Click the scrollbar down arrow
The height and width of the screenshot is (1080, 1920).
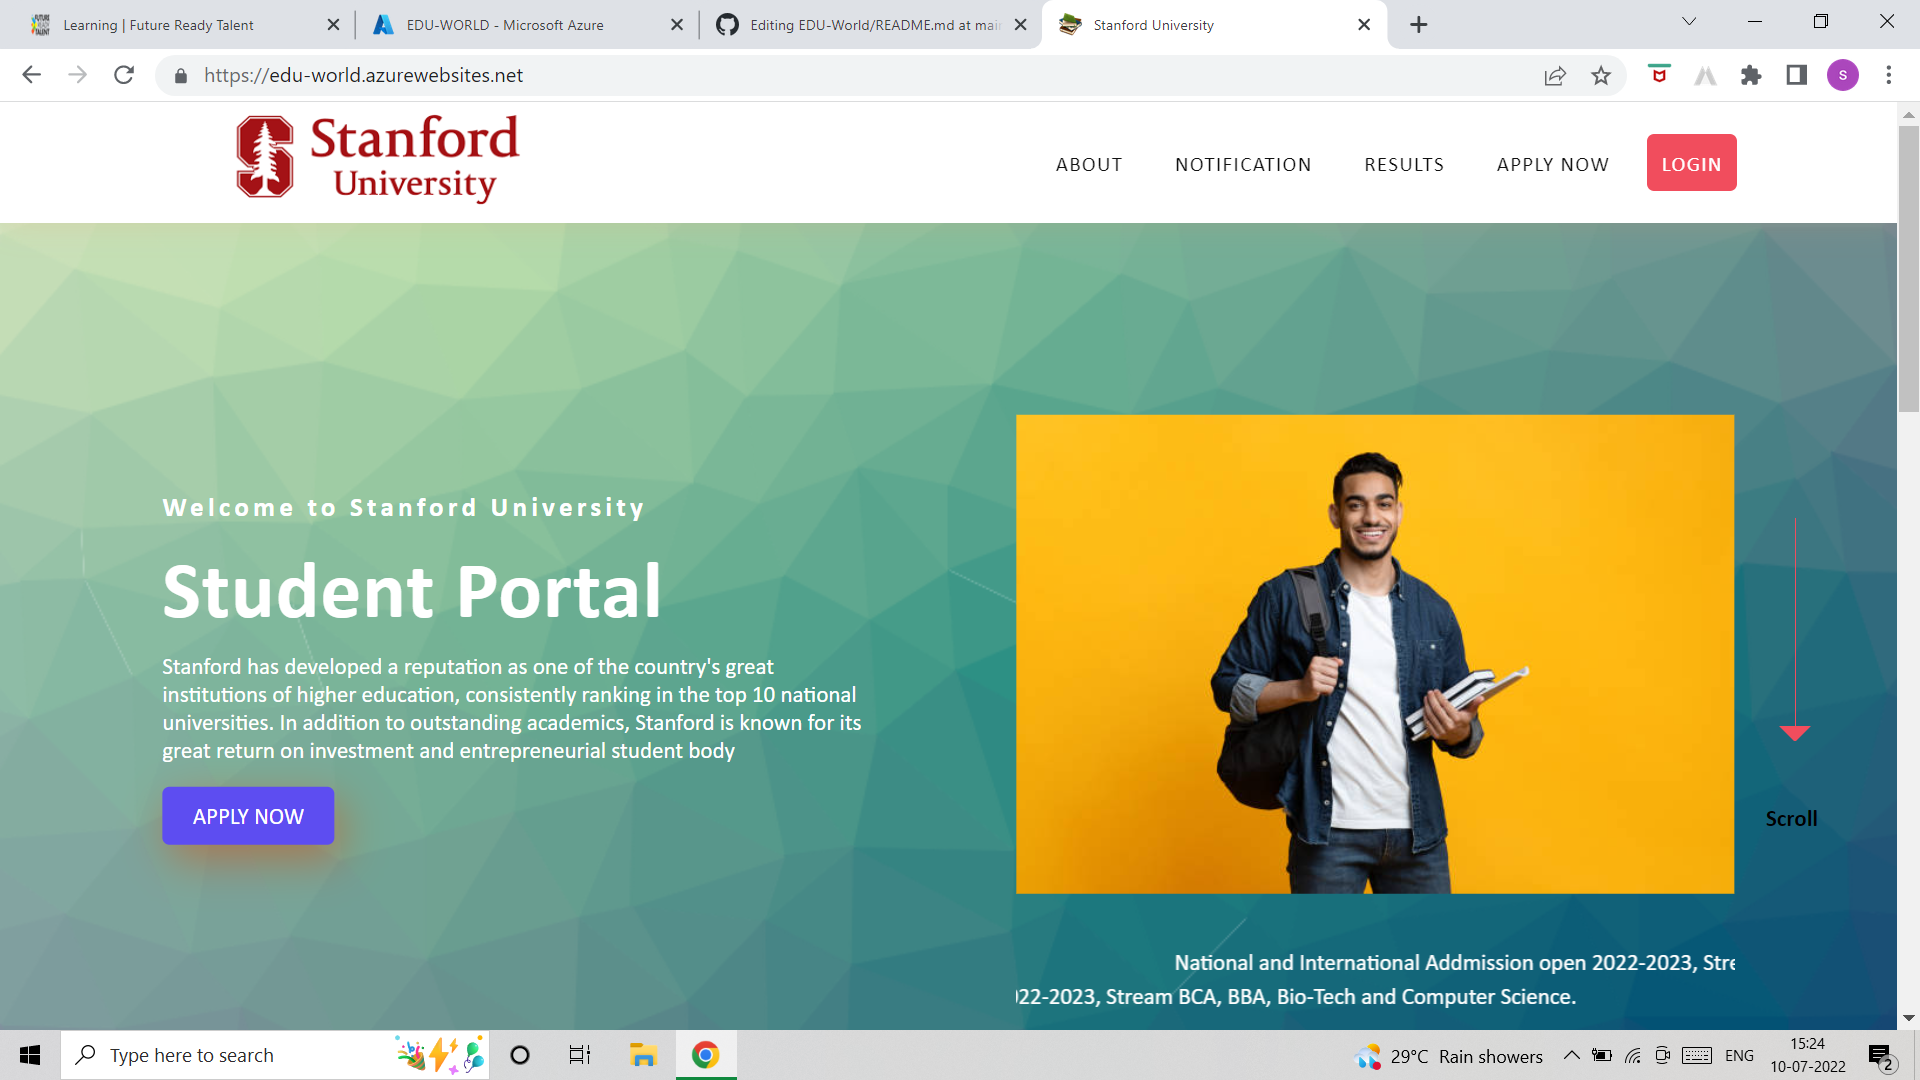(x=1909, y=1018)
